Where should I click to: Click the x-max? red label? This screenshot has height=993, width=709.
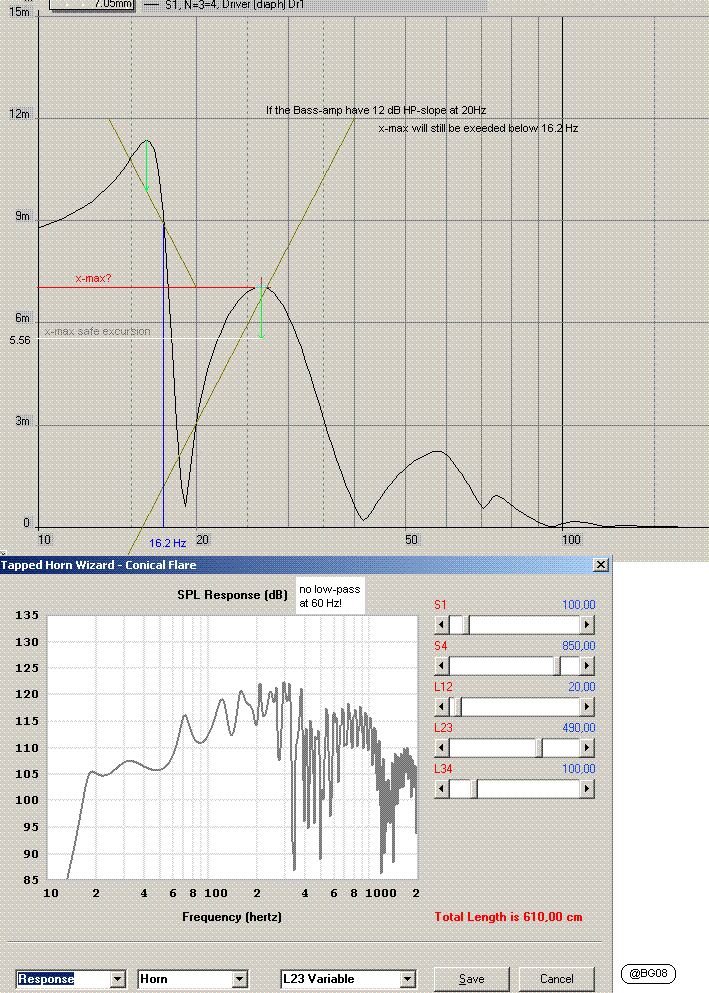(x=93, y=278)
